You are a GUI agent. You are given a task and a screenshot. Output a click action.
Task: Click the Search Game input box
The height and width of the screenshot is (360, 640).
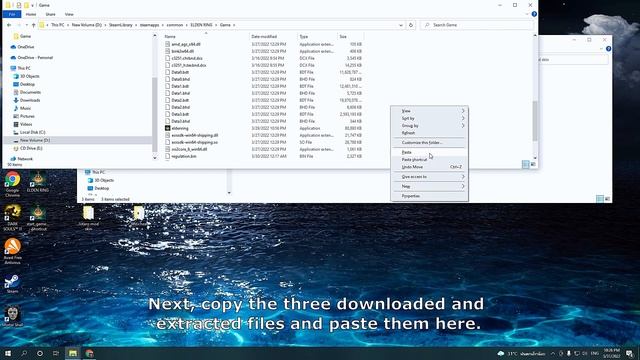[476, 25]
